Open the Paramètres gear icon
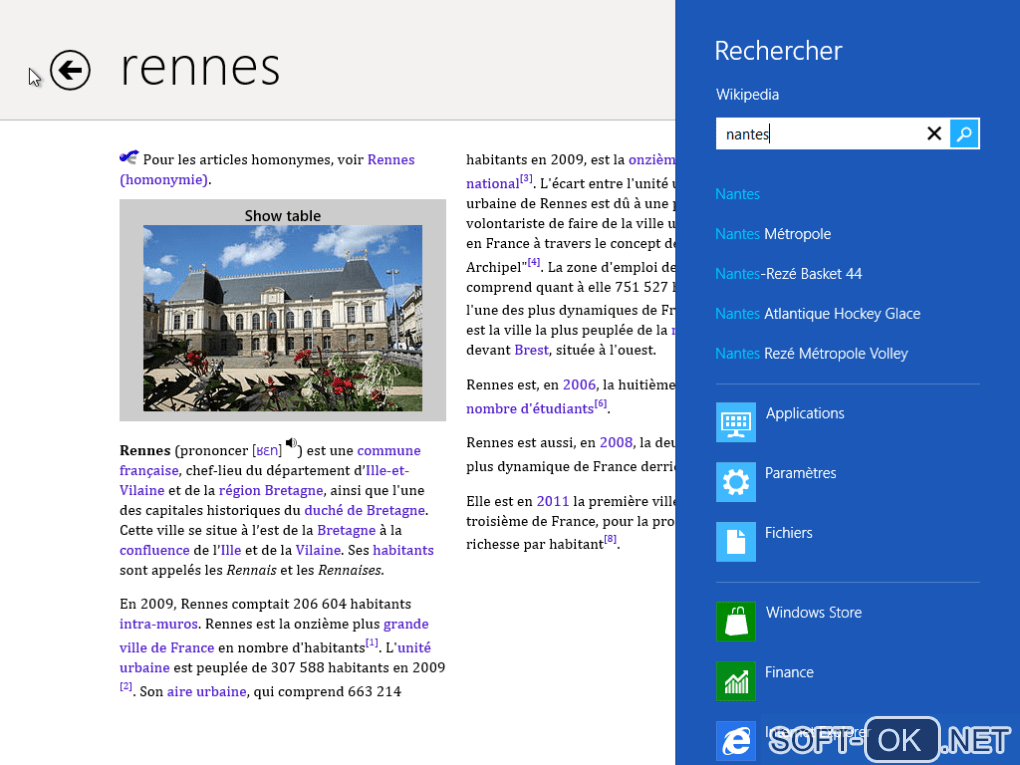Image resolution: width=1020 pixels, height=765 pixels. [x=736, y=482]
